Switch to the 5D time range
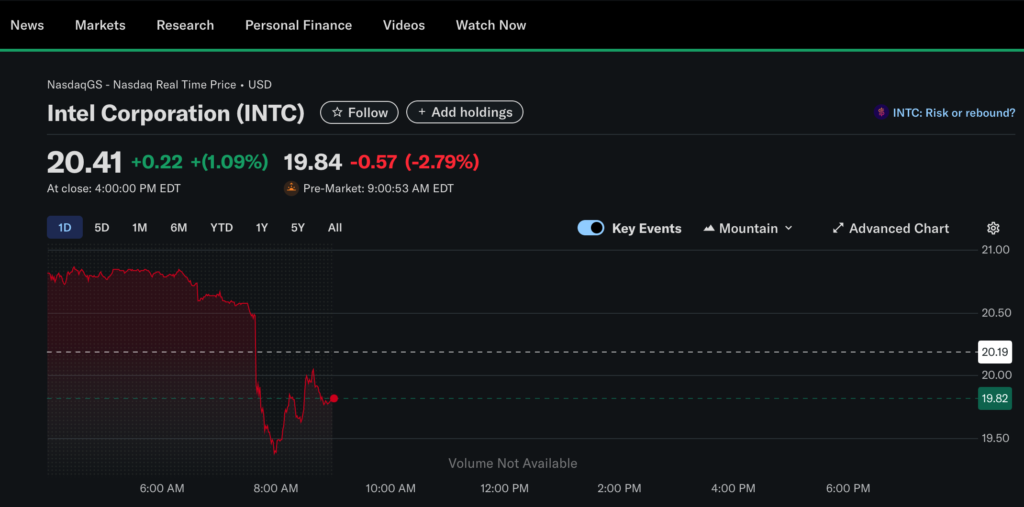The height and width of the screenshot is (507, 1024). pos(102,228)
